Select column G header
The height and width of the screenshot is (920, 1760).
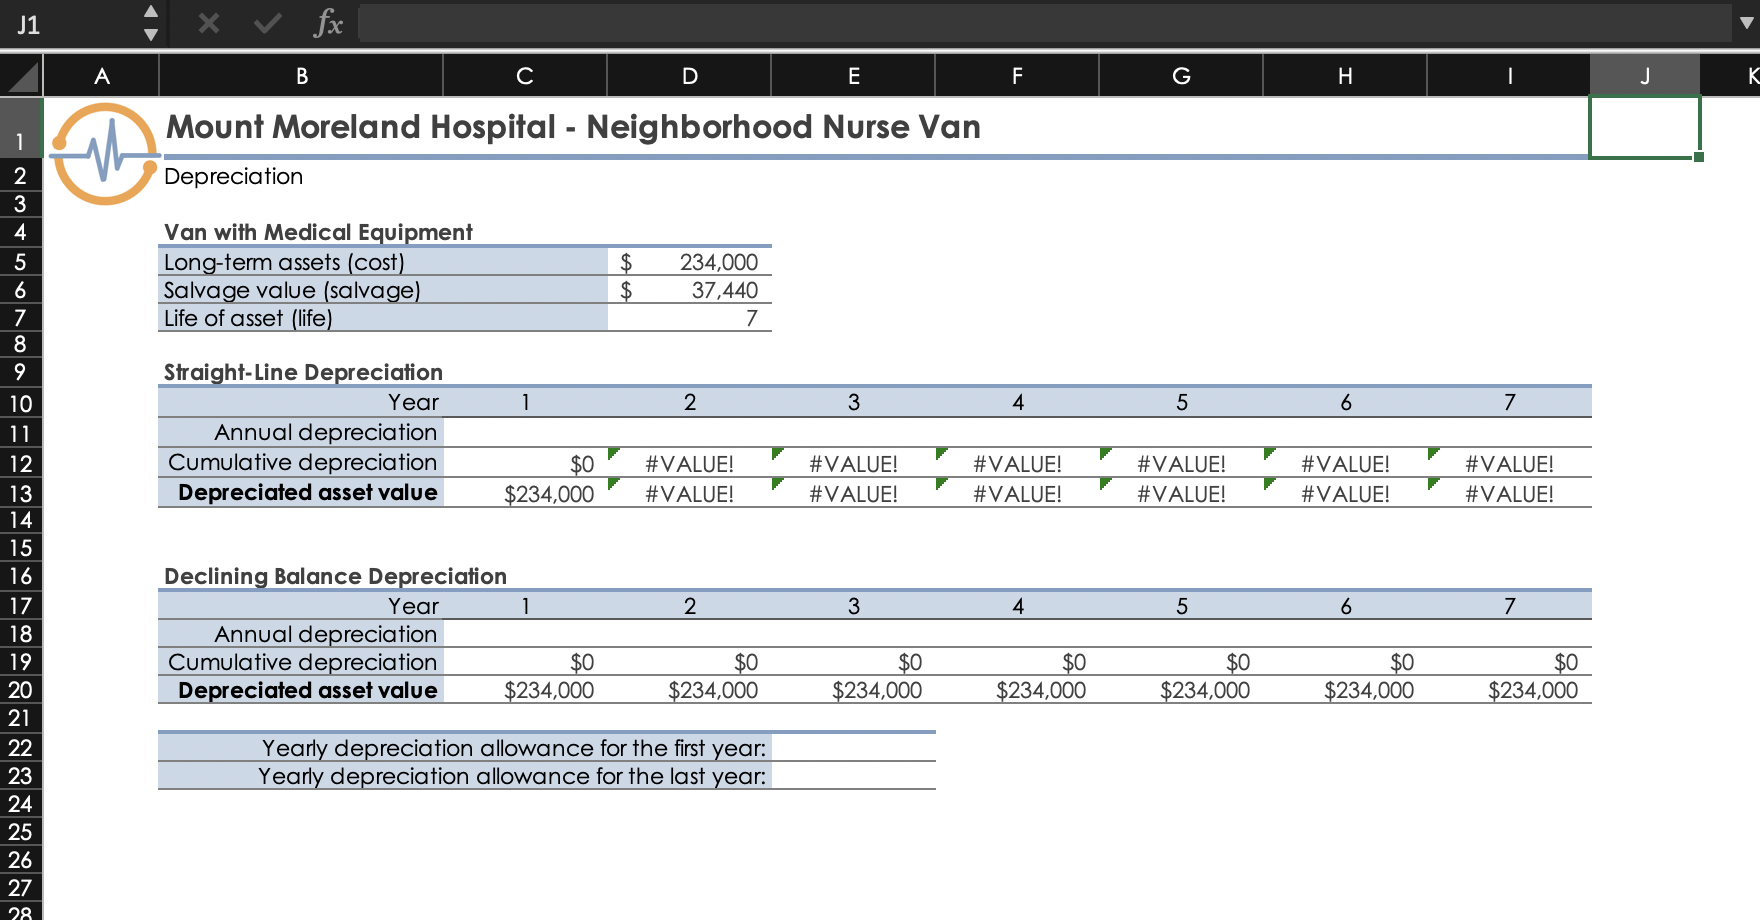point(1181,76)
